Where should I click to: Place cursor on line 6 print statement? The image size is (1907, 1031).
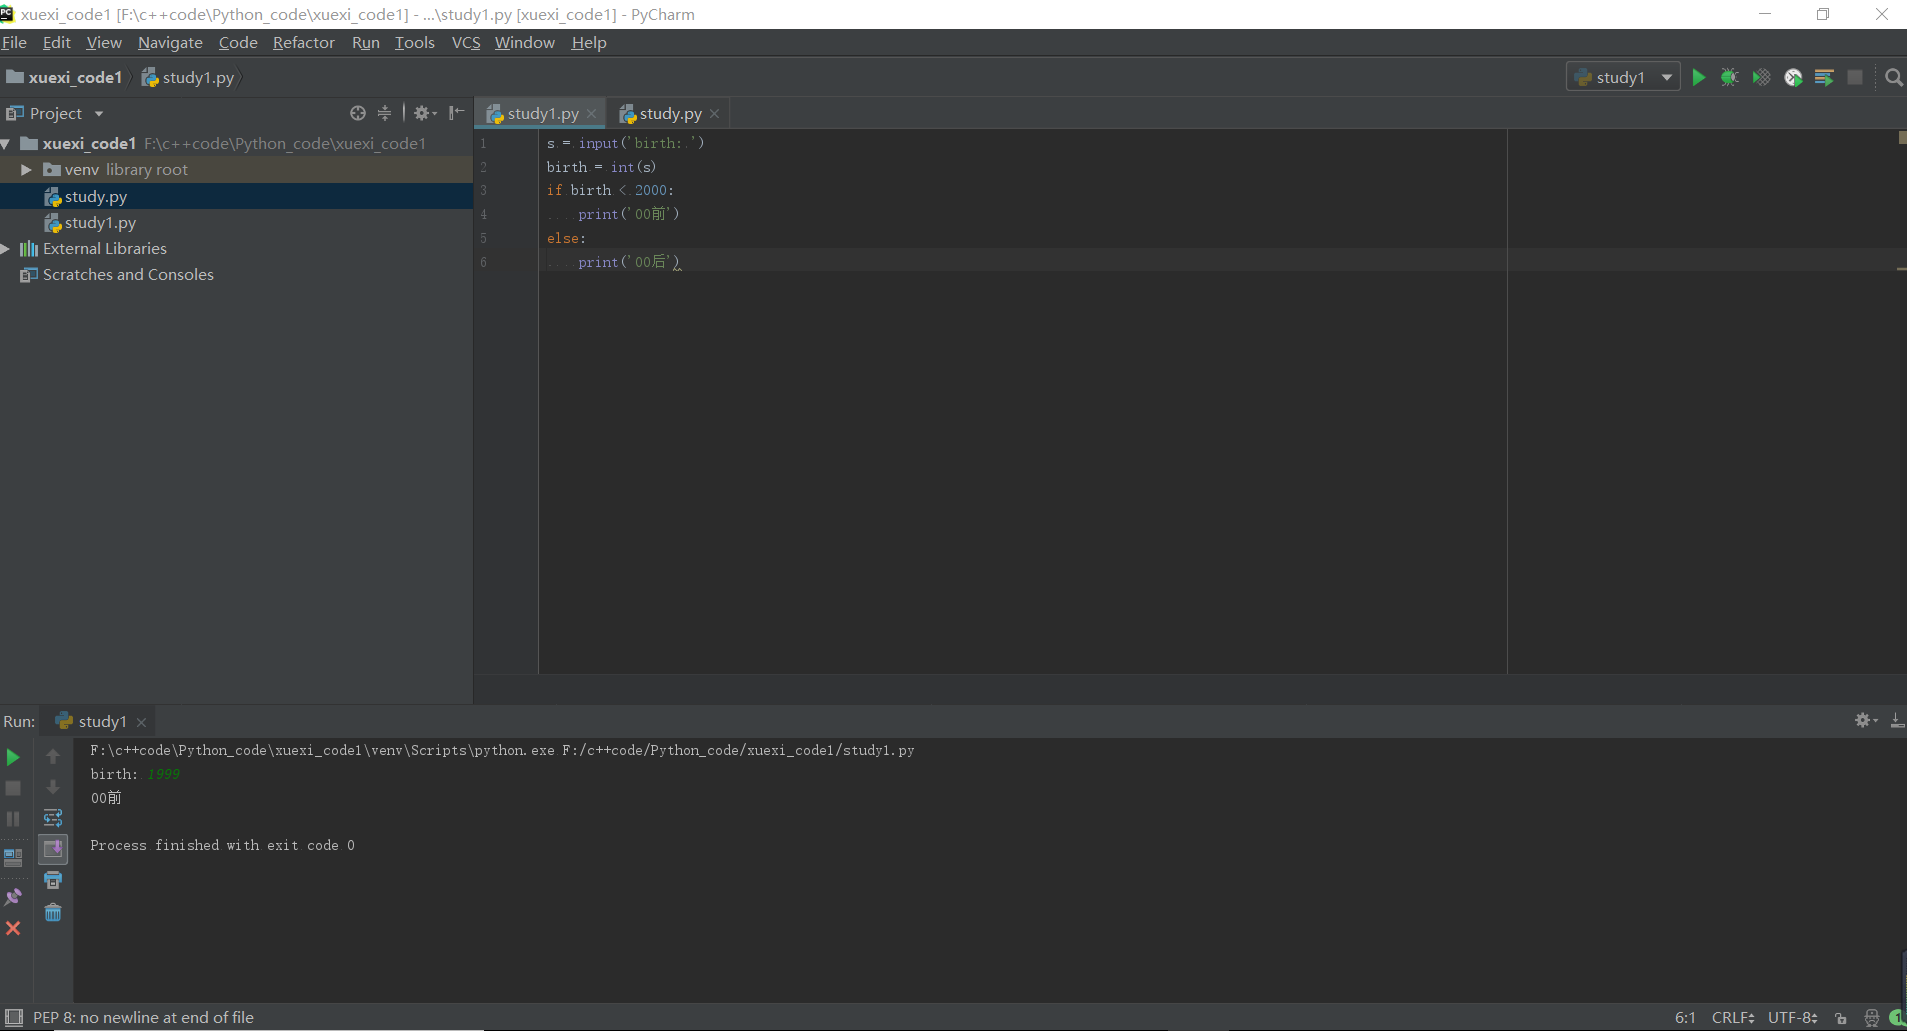(629, 262)
